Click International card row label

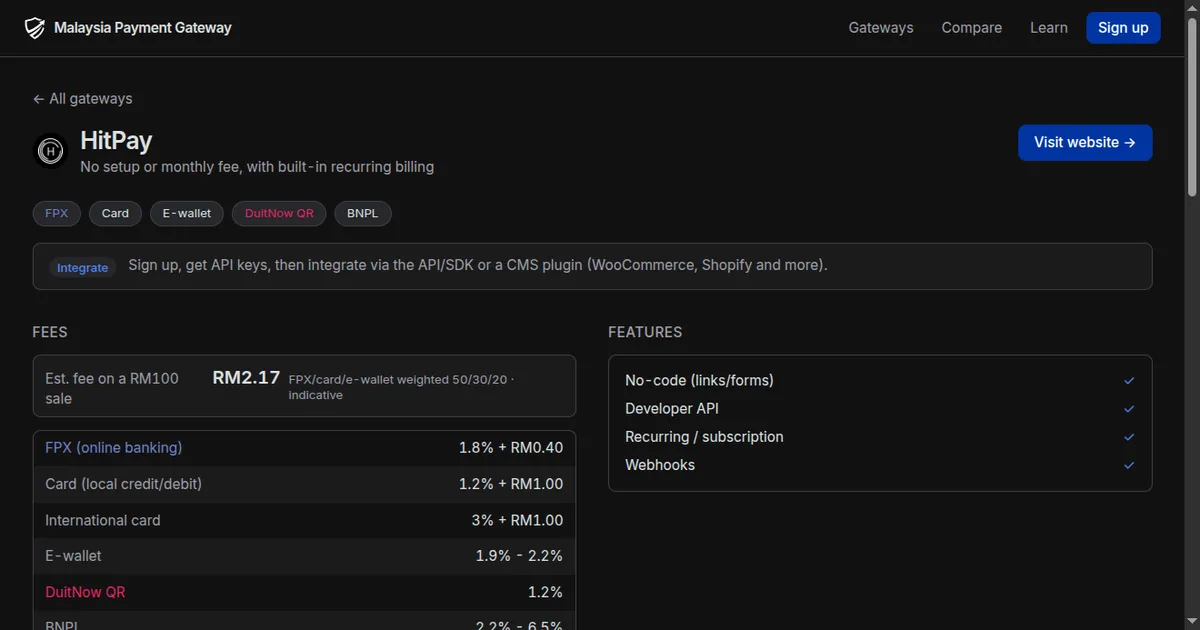click(103, 520)
